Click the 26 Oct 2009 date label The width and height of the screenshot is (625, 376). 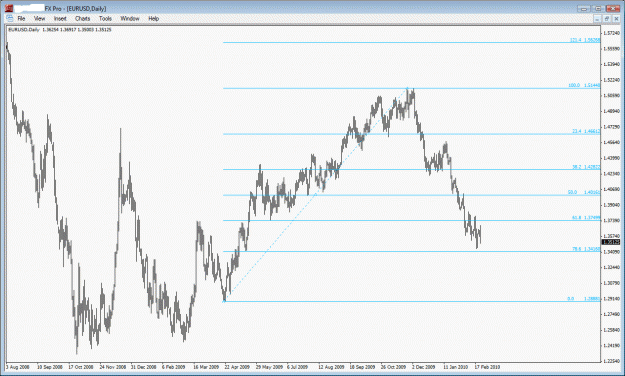[393, 367]
